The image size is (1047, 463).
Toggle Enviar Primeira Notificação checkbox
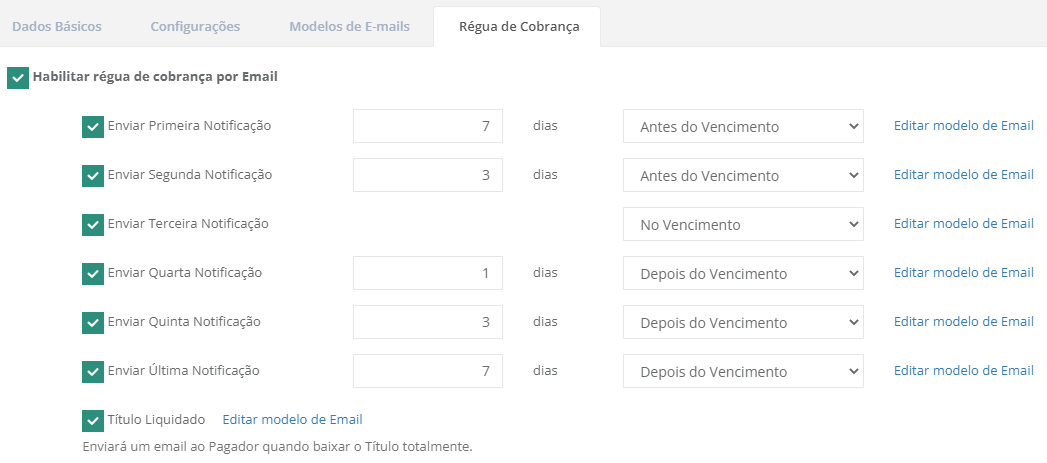[93, 127]
